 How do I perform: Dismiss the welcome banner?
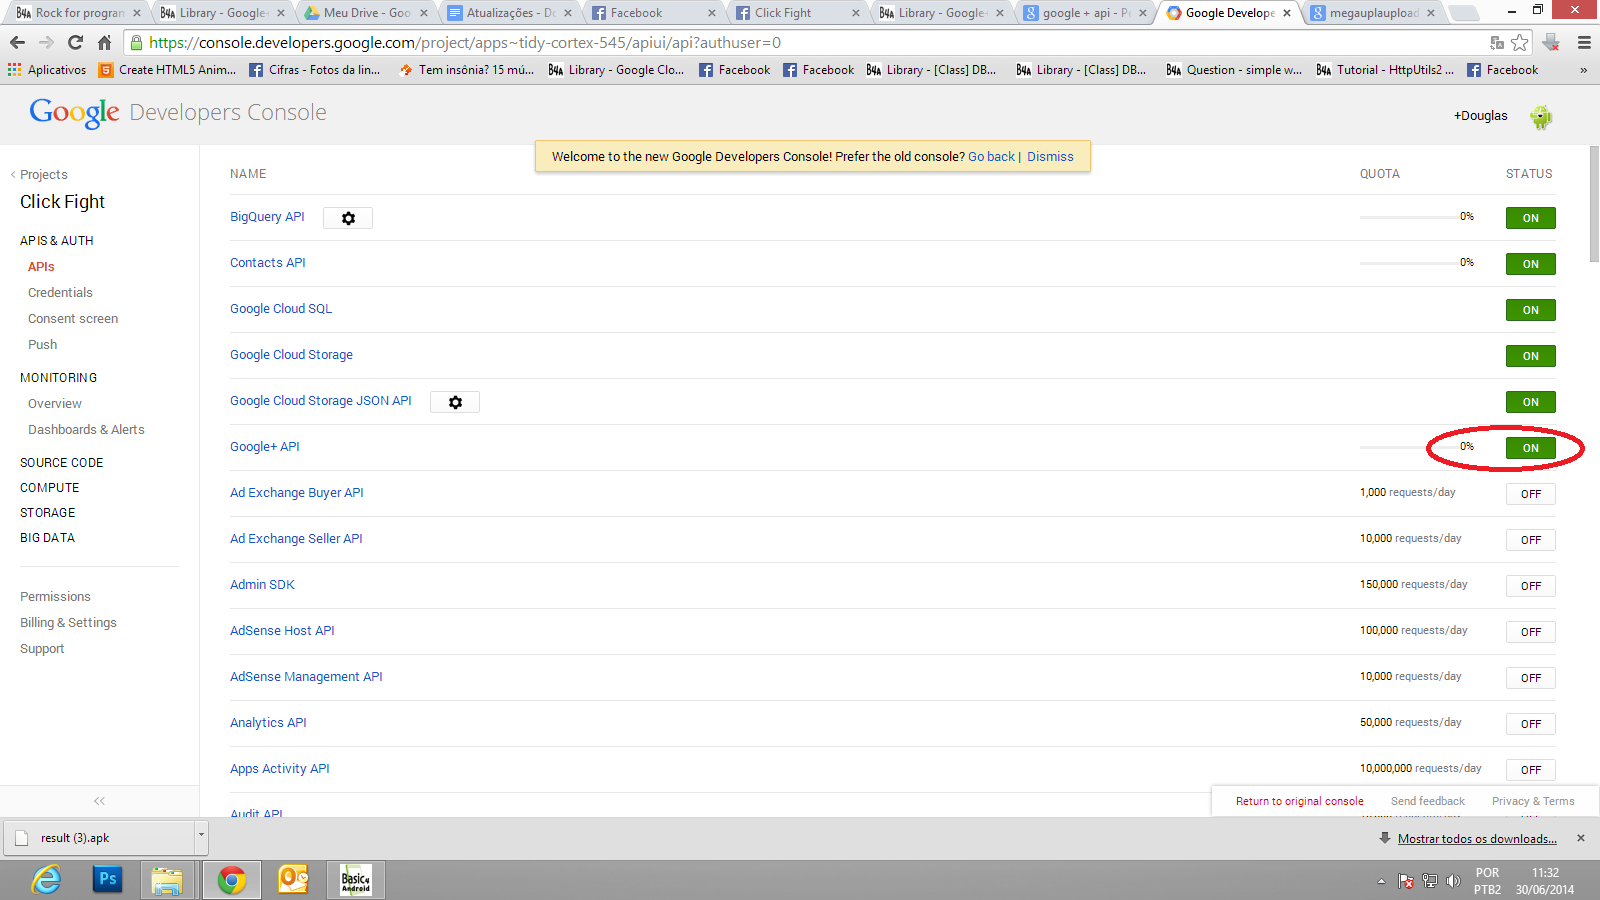click(1050, 157)
